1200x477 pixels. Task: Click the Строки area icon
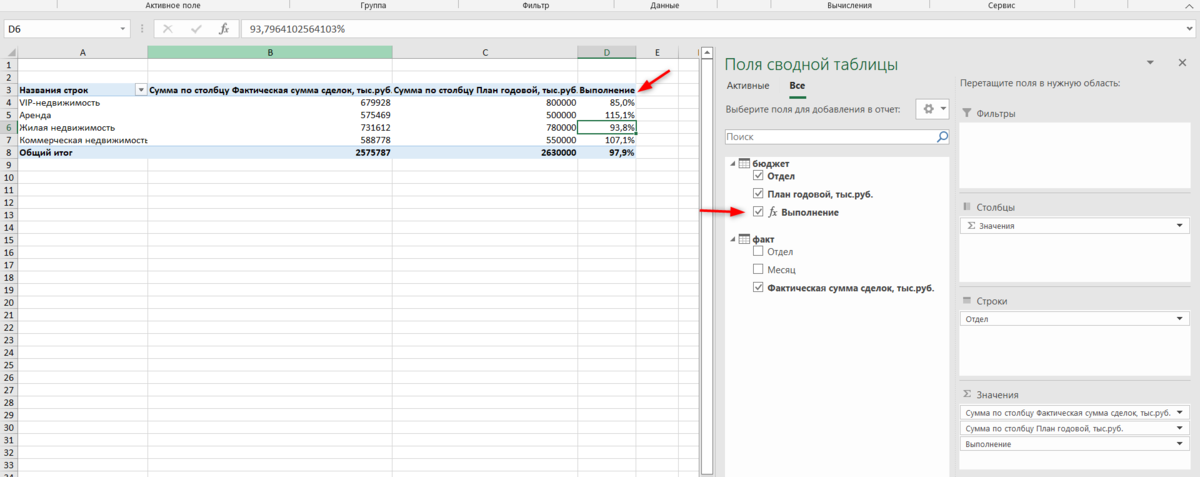click(x=967, y=301)
